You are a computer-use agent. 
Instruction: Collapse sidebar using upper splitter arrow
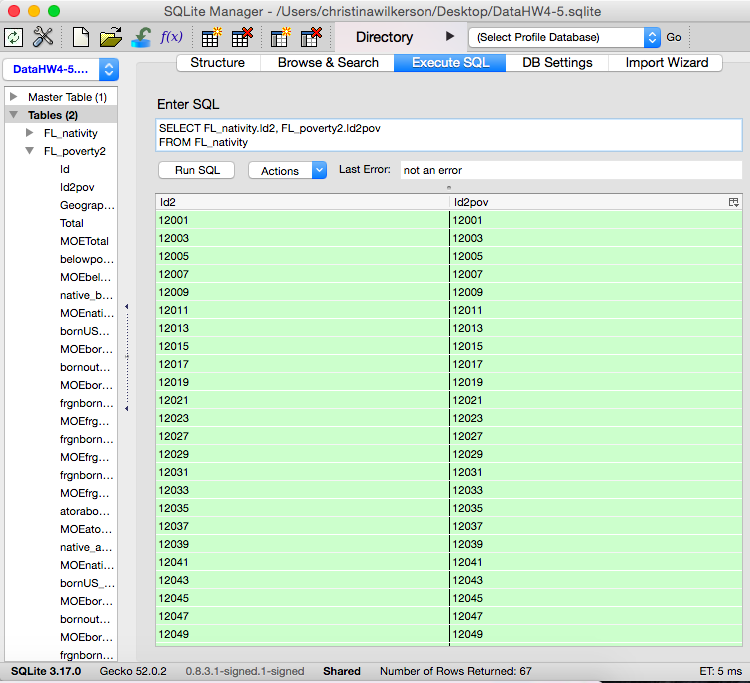tap(126, 307)
